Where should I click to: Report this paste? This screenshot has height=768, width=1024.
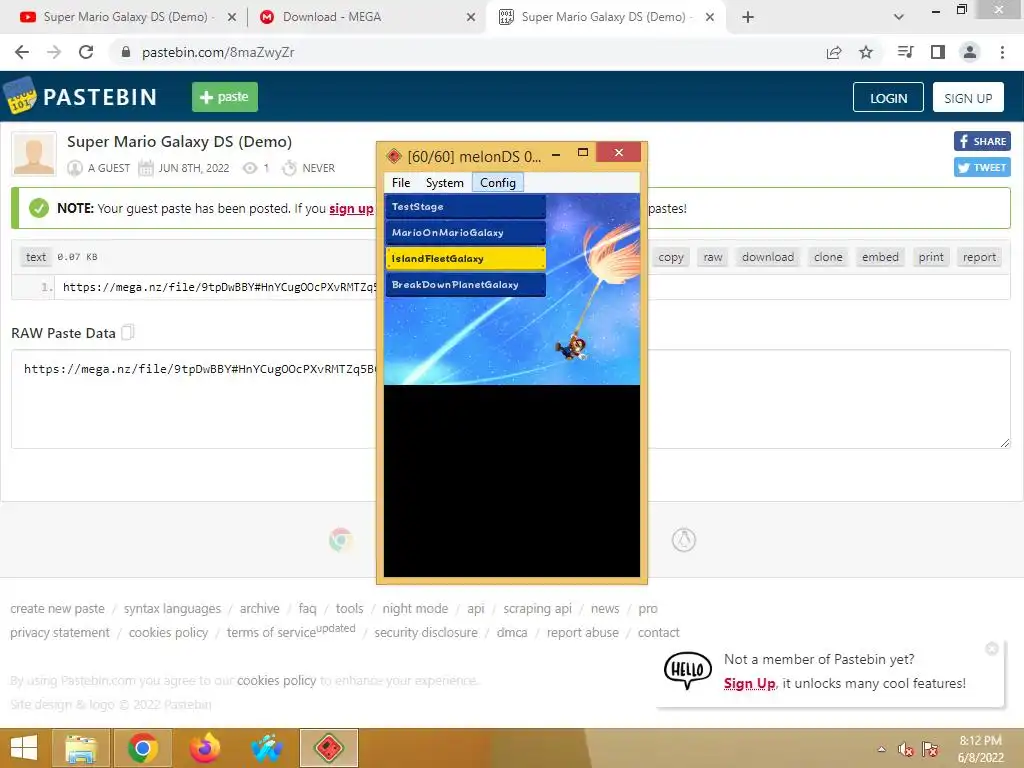tap(979, 257)
